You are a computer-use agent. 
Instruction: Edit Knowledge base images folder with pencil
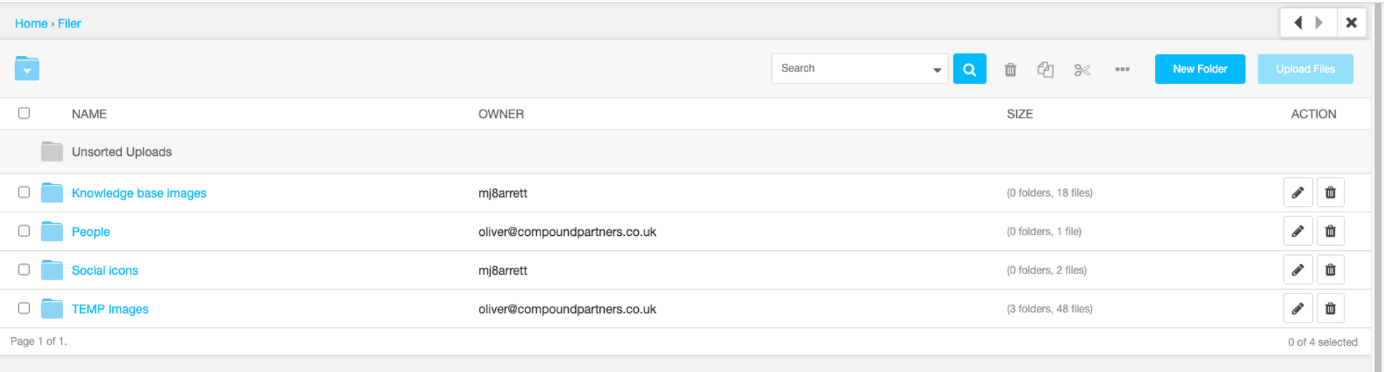[x=1298, y=193]
